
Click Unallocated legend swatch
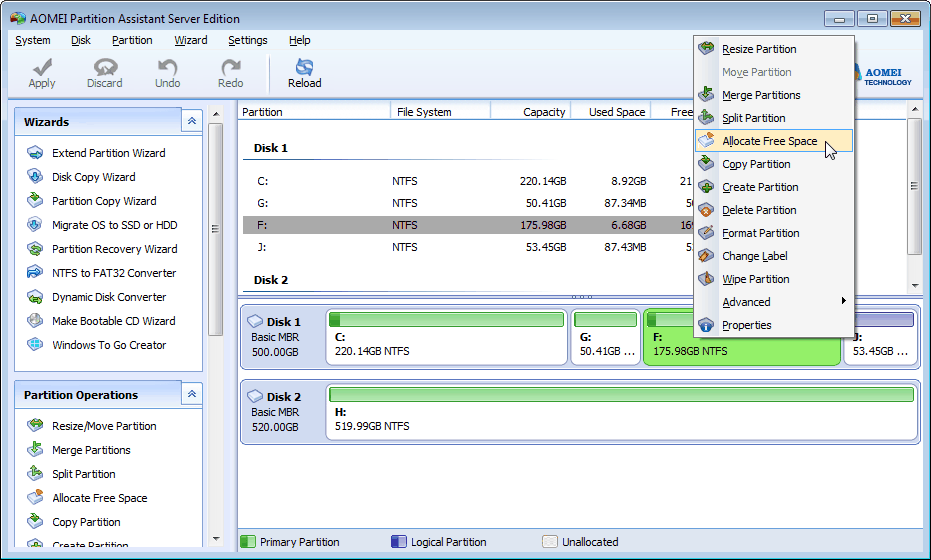[x=550, y=542]
